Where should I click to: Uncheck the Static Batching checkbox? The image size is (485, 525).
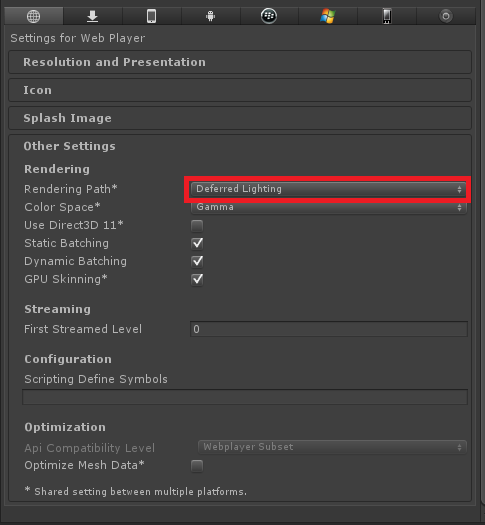[197, 243]
